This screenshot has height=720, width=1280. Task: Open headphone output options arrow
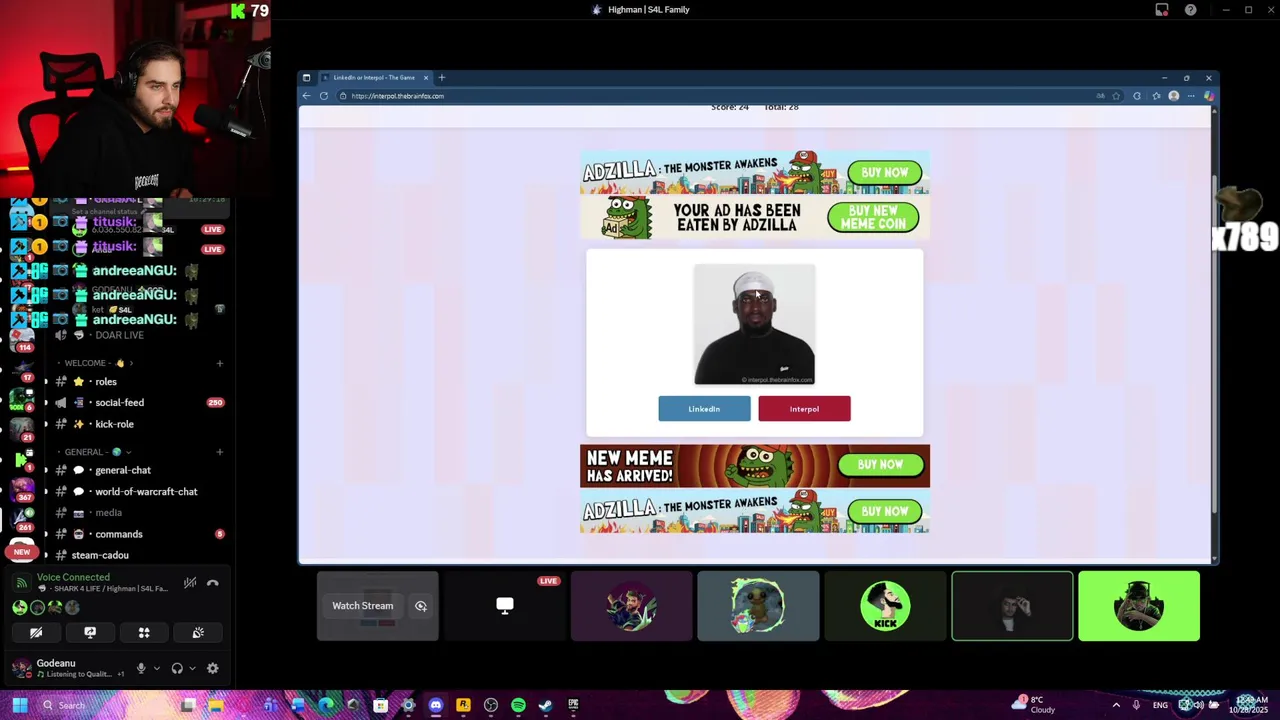point(192,668)
